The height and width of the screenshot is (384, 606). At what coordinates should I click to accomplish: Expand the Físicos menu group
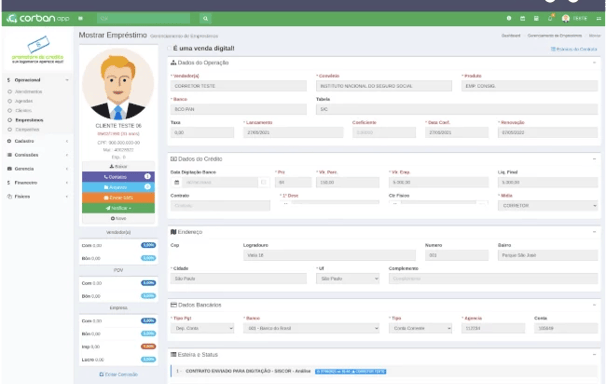tap(37, 196)
